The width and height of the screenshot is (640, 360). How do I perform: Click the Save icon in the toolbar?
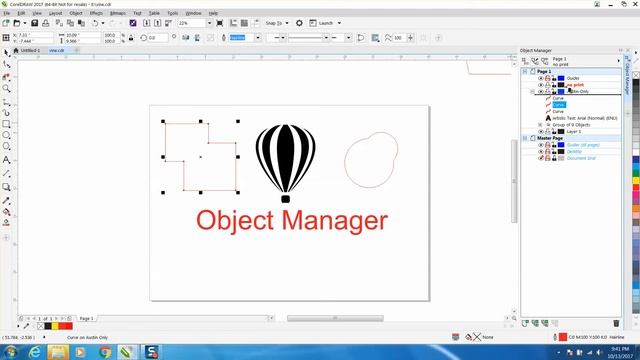click(x=35, y=23)
